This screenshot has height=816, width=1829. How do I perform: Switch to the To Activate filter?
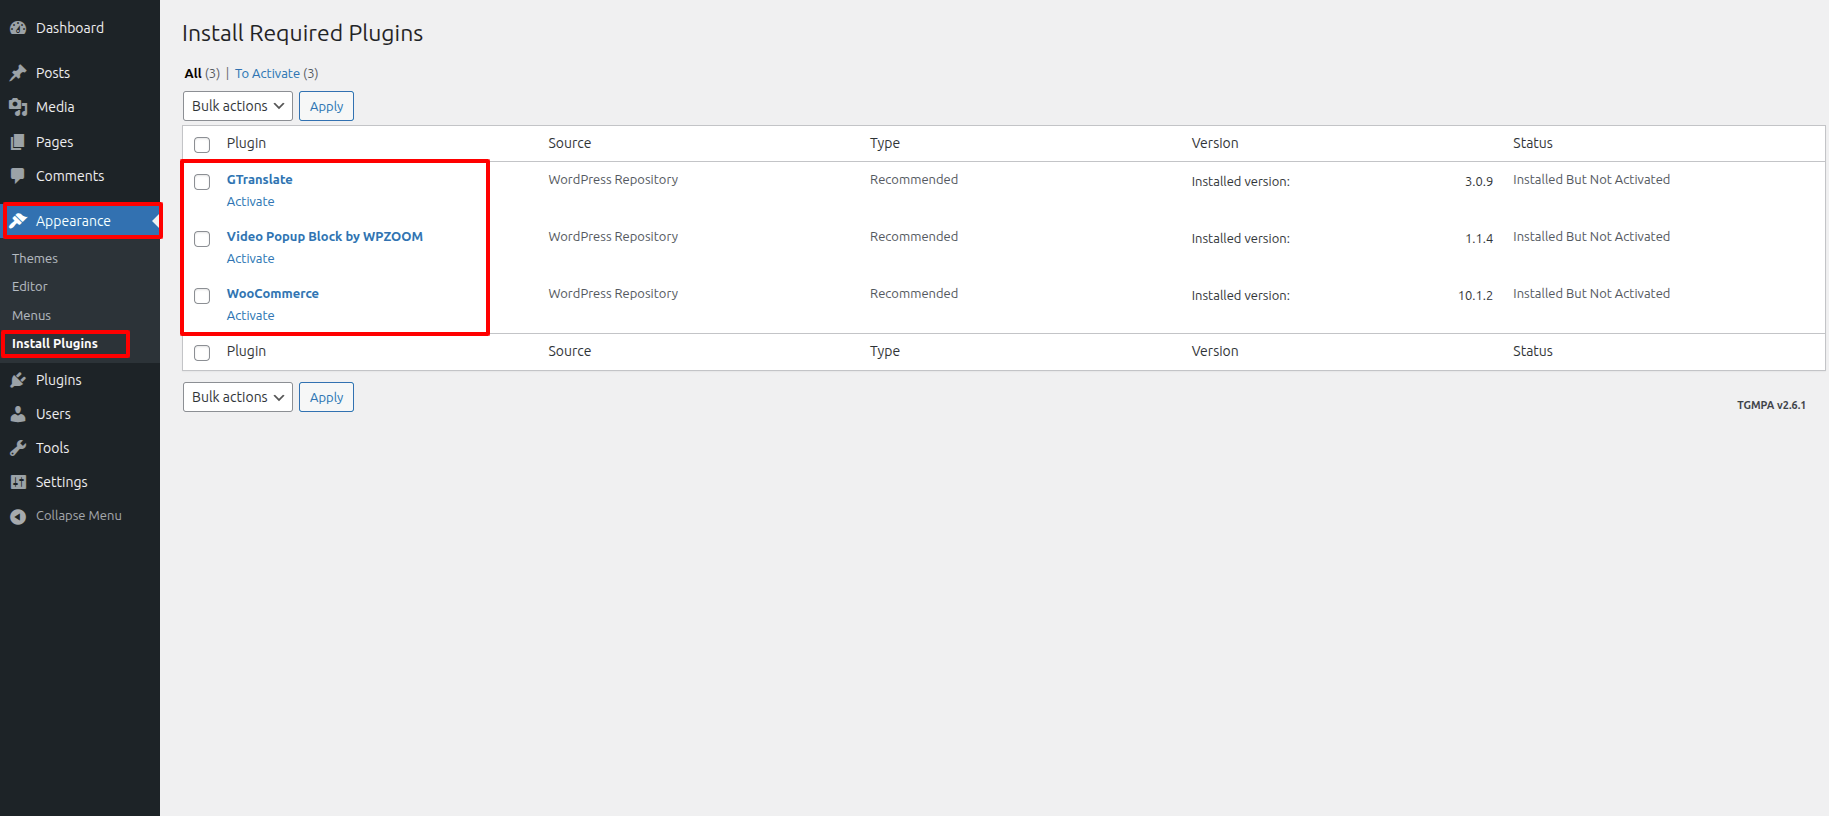pyautogui.click(x=267, y=73)
